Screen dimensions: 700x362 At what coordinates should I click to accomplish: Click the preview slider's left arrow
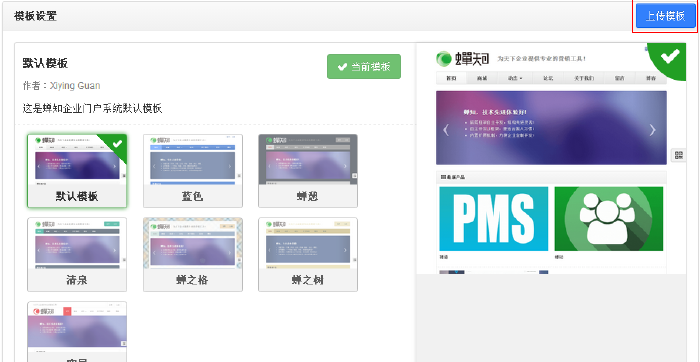point(446,129)
